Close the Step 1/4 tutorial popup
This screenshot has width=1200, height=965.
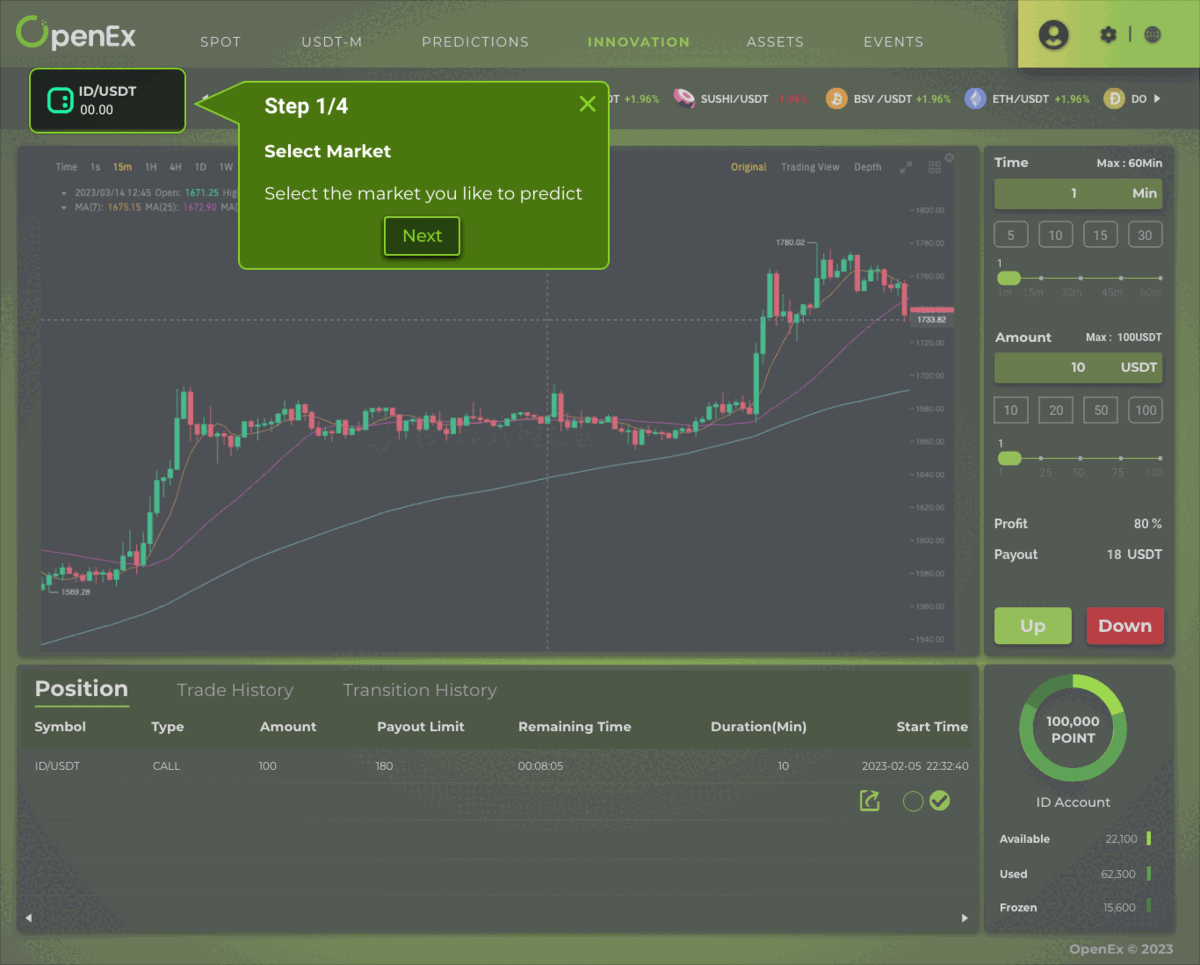587,104
